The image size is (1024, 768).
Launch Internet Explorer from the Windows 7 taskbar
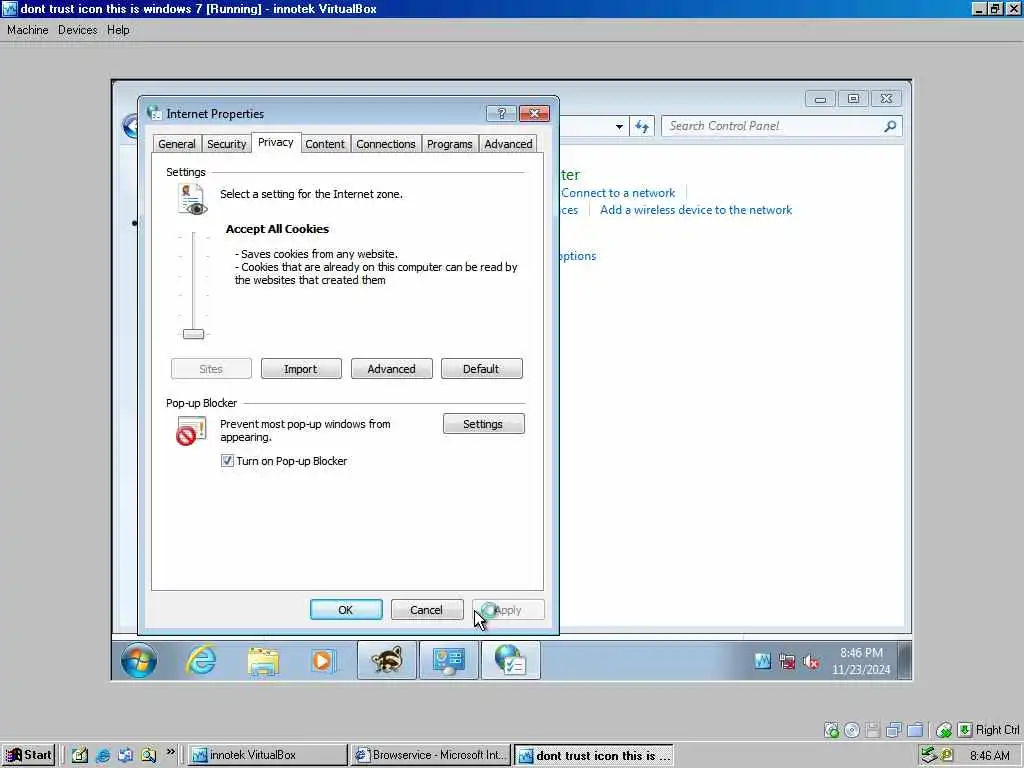click(x=201, y=660)
